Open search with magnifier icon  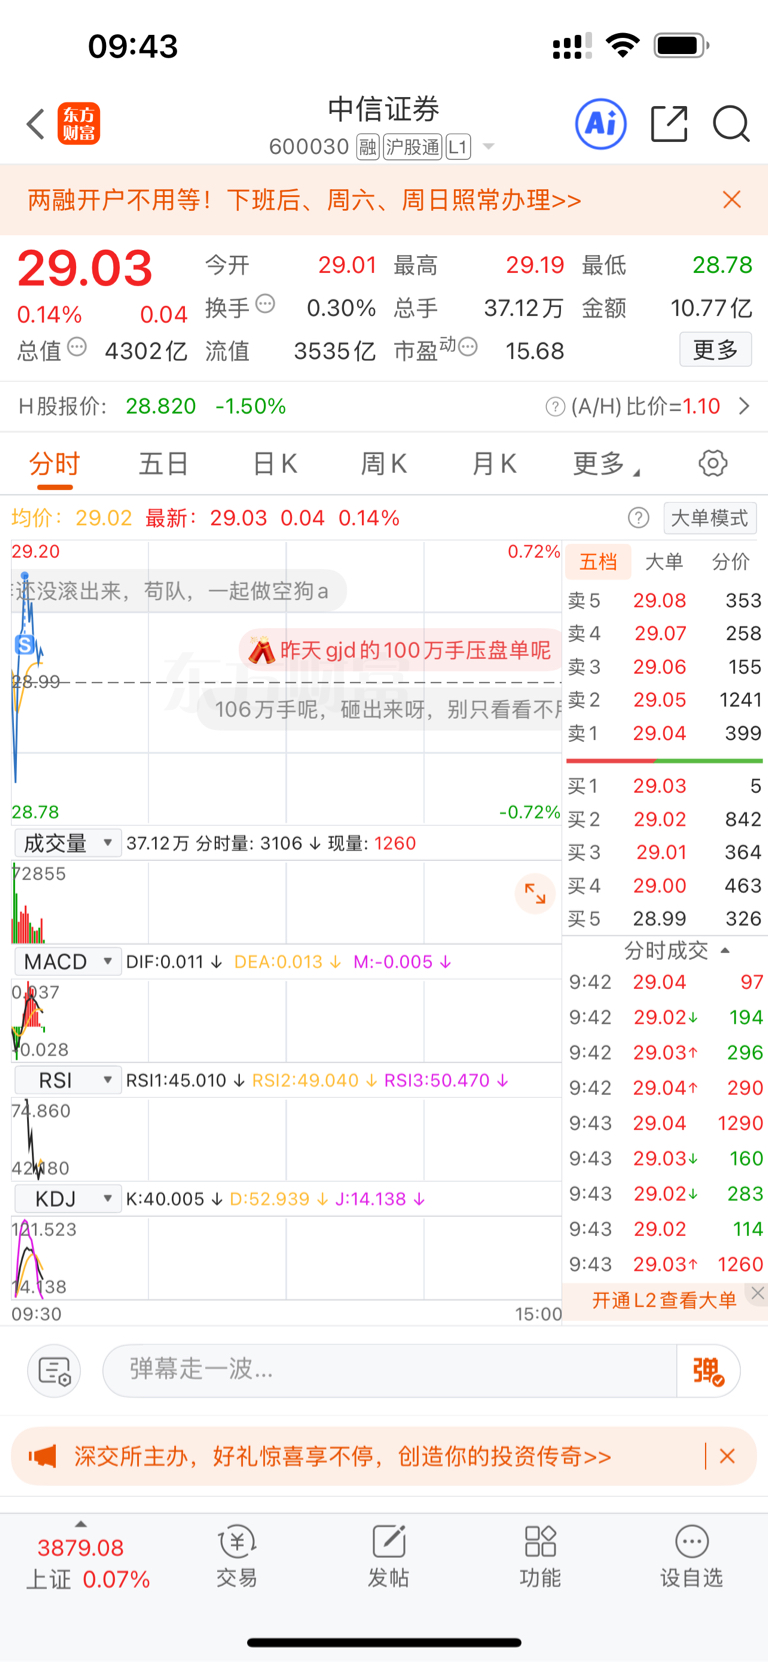[731, 124]
